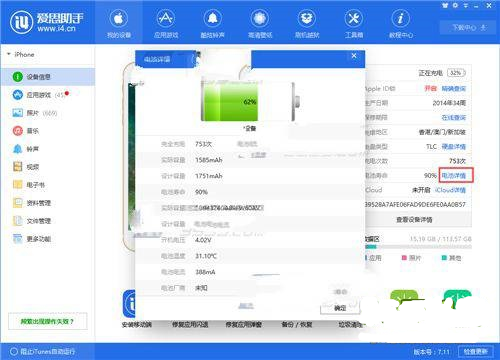Open the photos item in sidebar
The width and height of the screenshot is (500, 360).
pyautogui.click(x=47, y=113)
